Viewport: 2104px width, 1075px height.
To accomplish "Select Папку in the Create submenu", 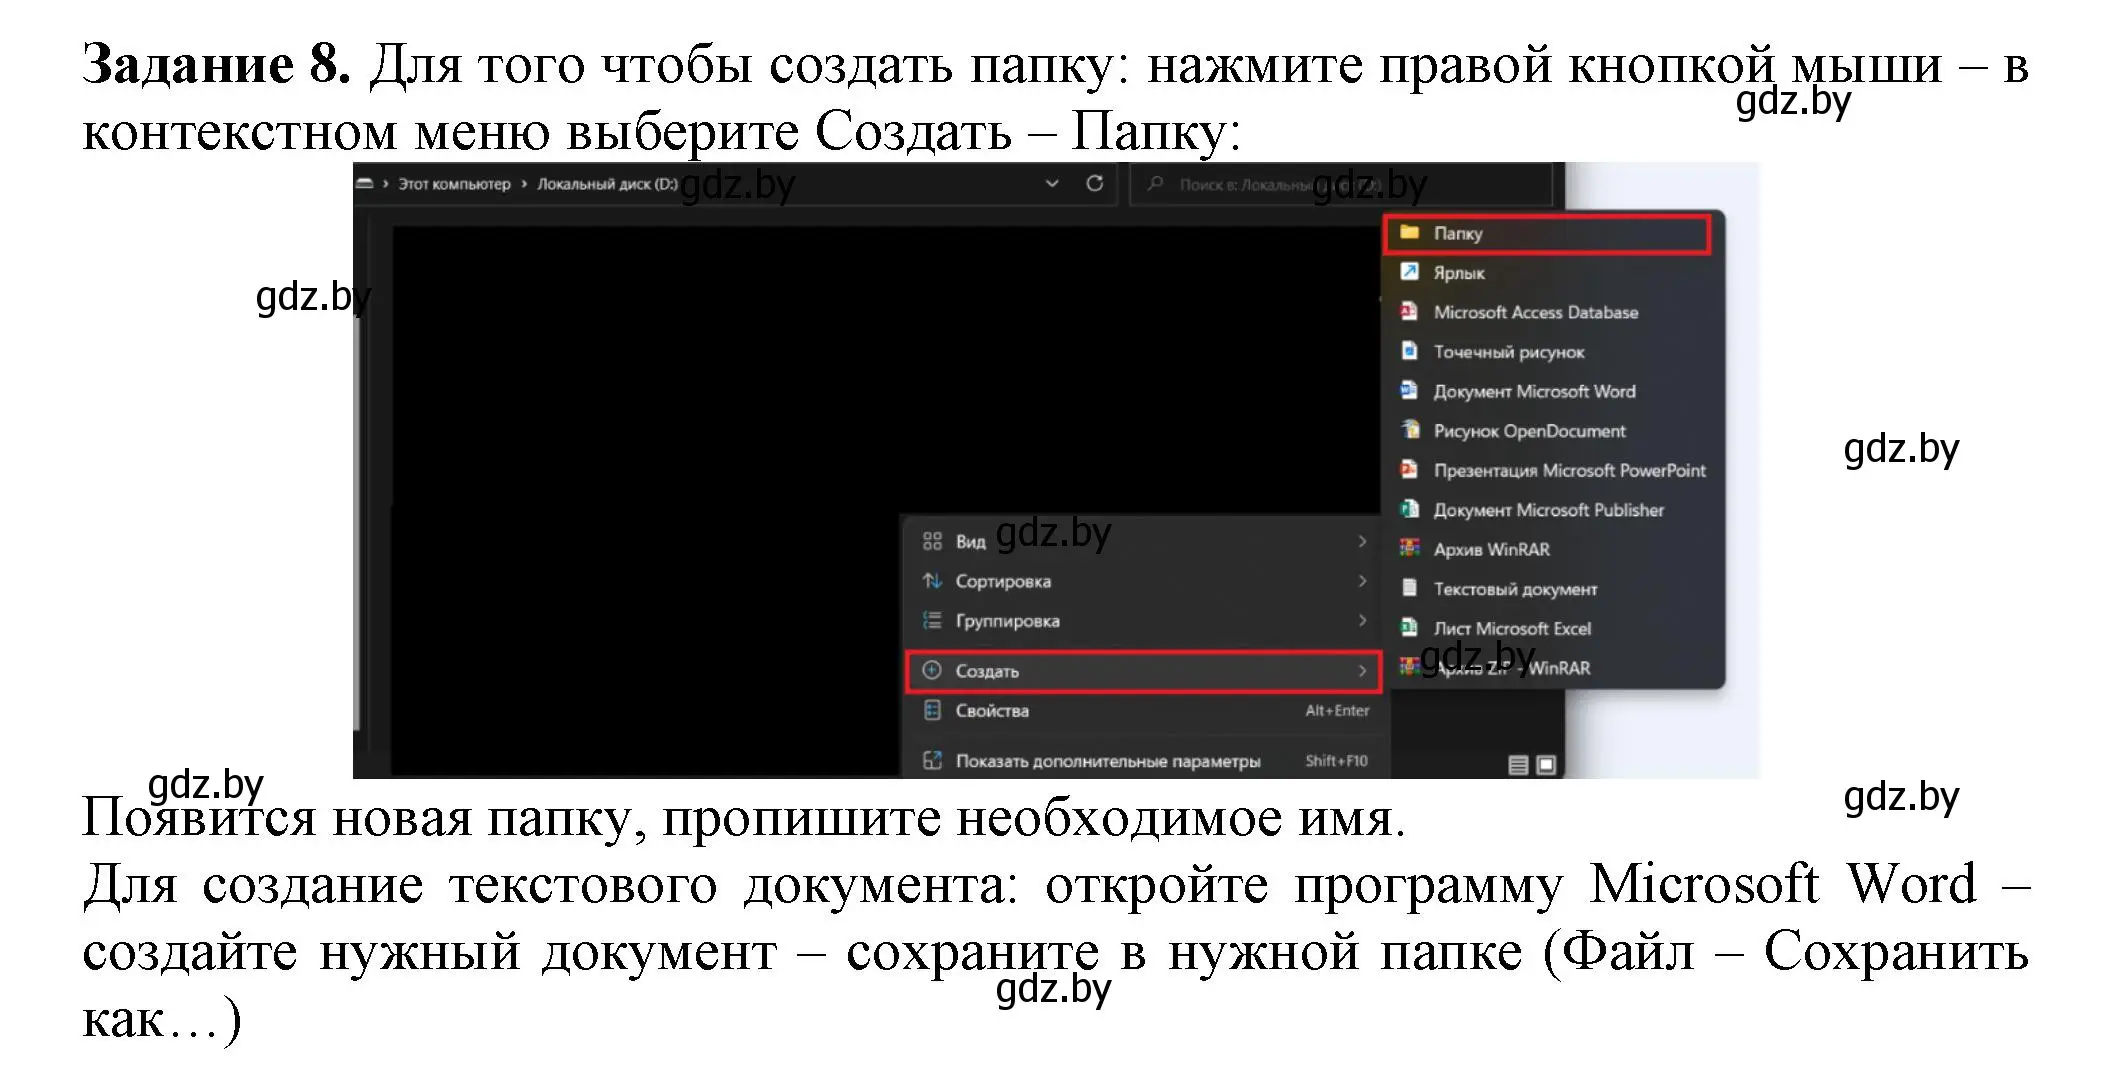I will point(1547,233).
